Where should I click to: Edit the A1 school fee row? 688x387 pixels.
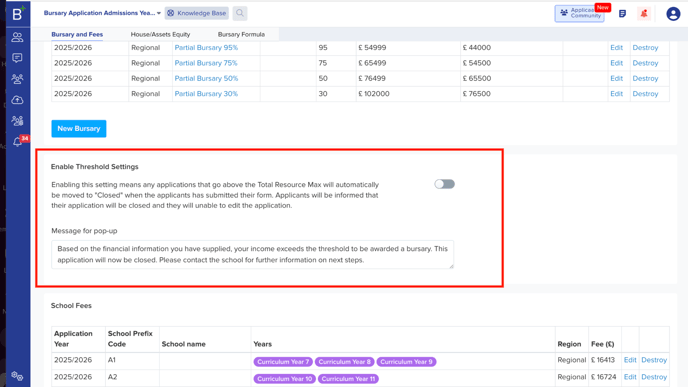click(630, 360)
